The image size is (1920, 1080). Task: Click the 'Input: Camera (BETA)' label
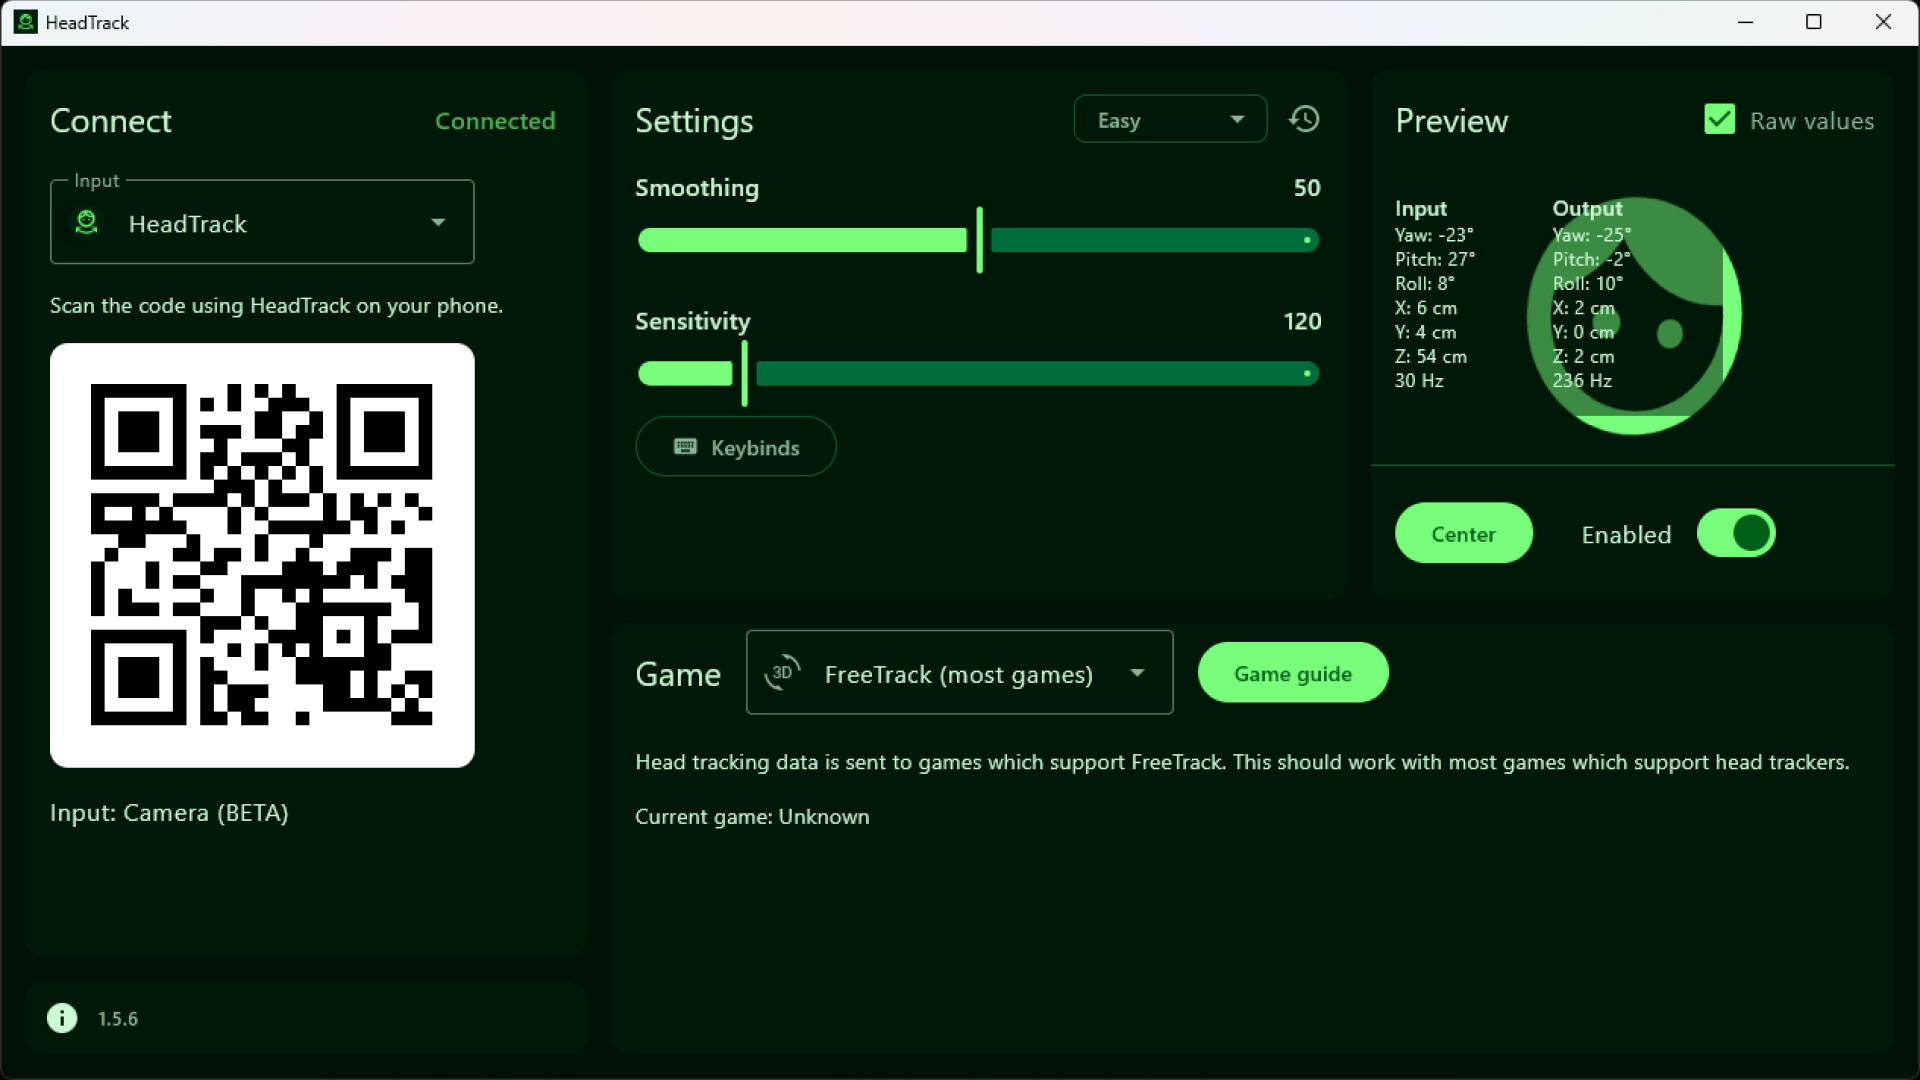169,813
